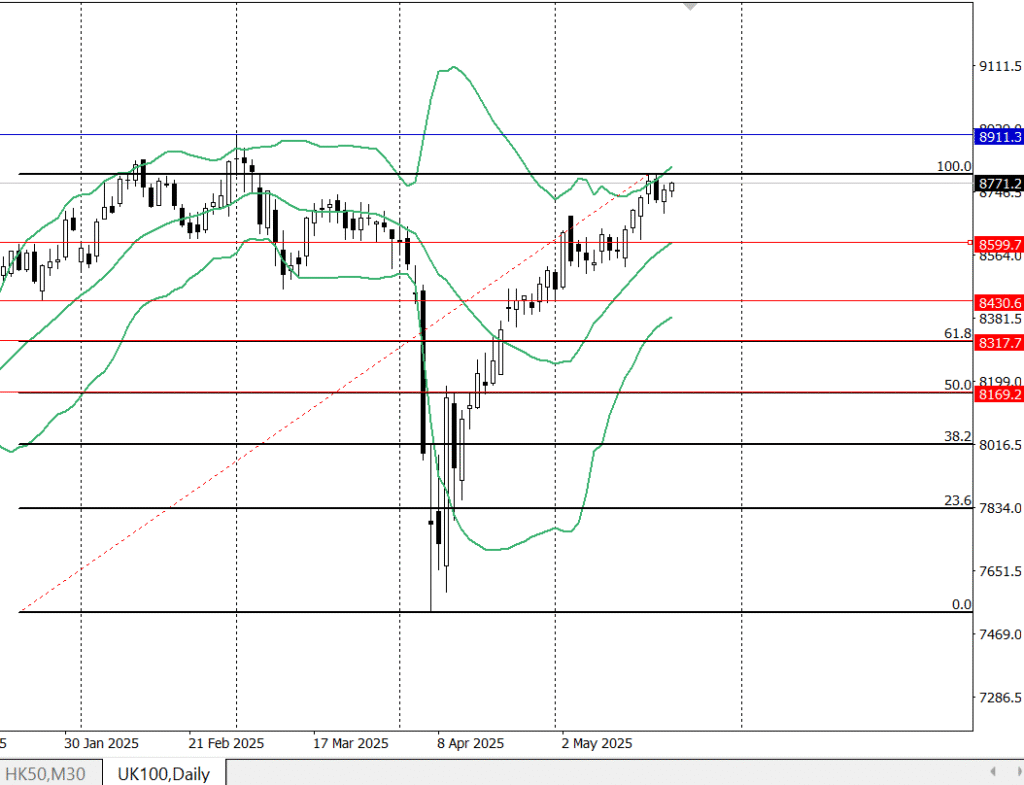Screen dimensions: 1024x785
Task: Click the red 8317.7 price label
Action: pyautogui.click(x=999, y=343)
